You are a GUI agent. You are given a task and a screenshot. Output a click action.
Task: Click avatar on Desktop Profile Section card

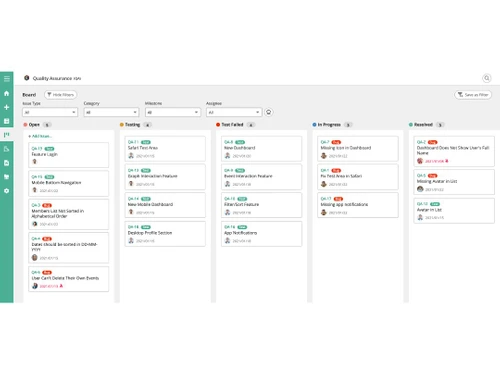pyautogui.click(x=131, y=240)
